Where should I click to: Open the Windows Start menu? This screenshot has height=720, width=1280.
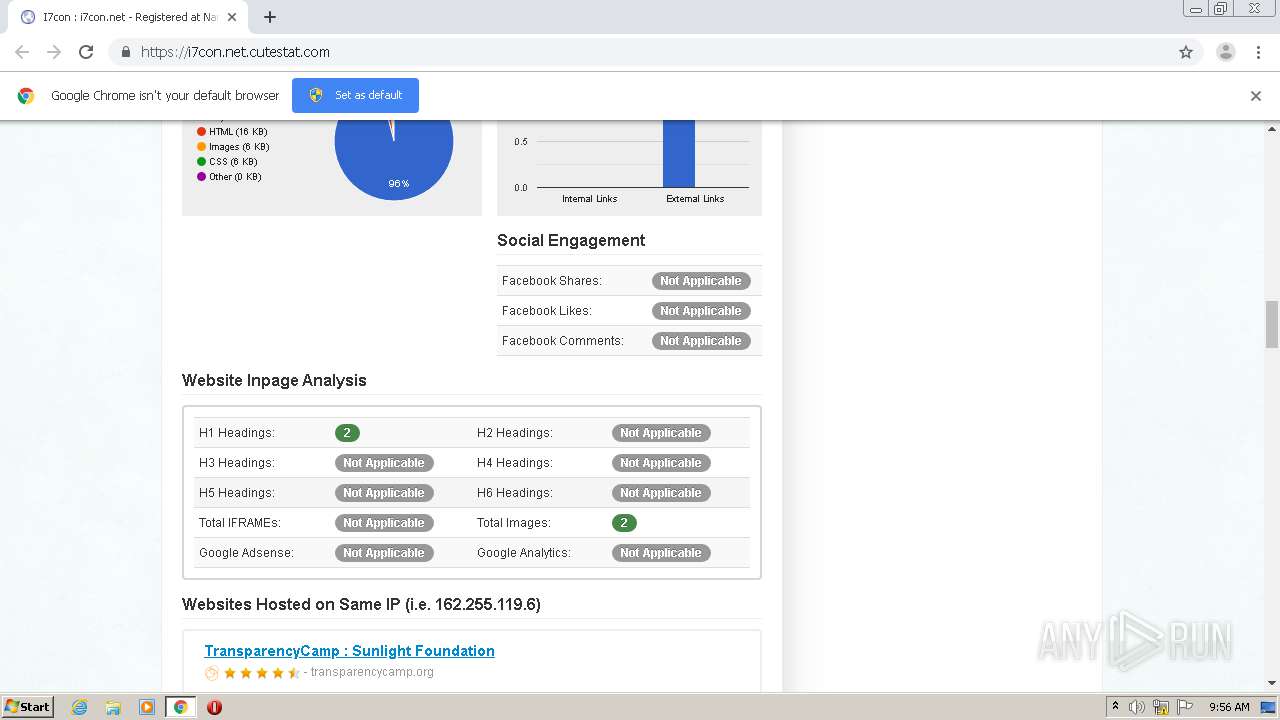coord(28,706)
